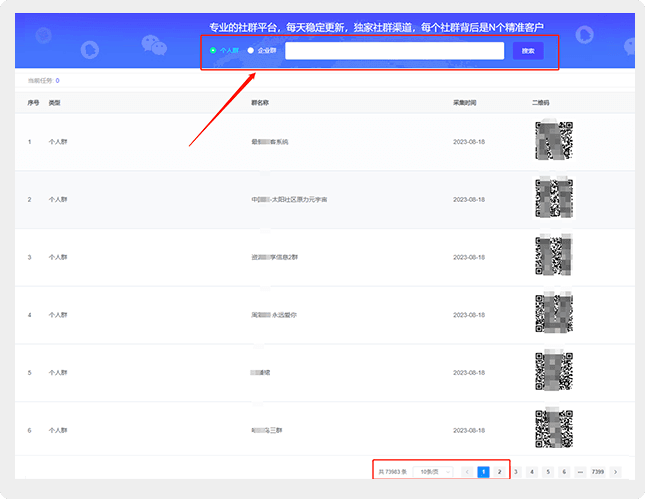Click the 采集时间 column header

[x=464, y=103]
